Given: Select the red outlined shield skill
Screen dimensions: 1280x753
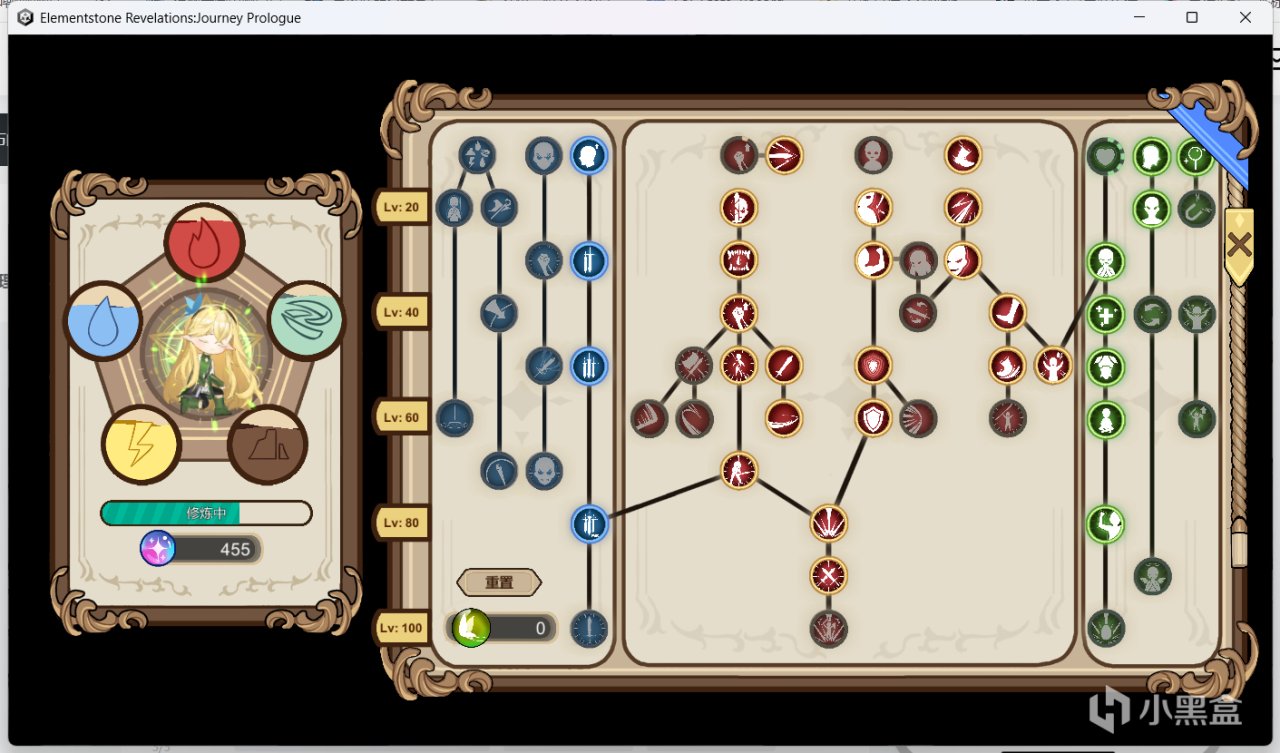Looking at the screenshot, I should 873,418.
